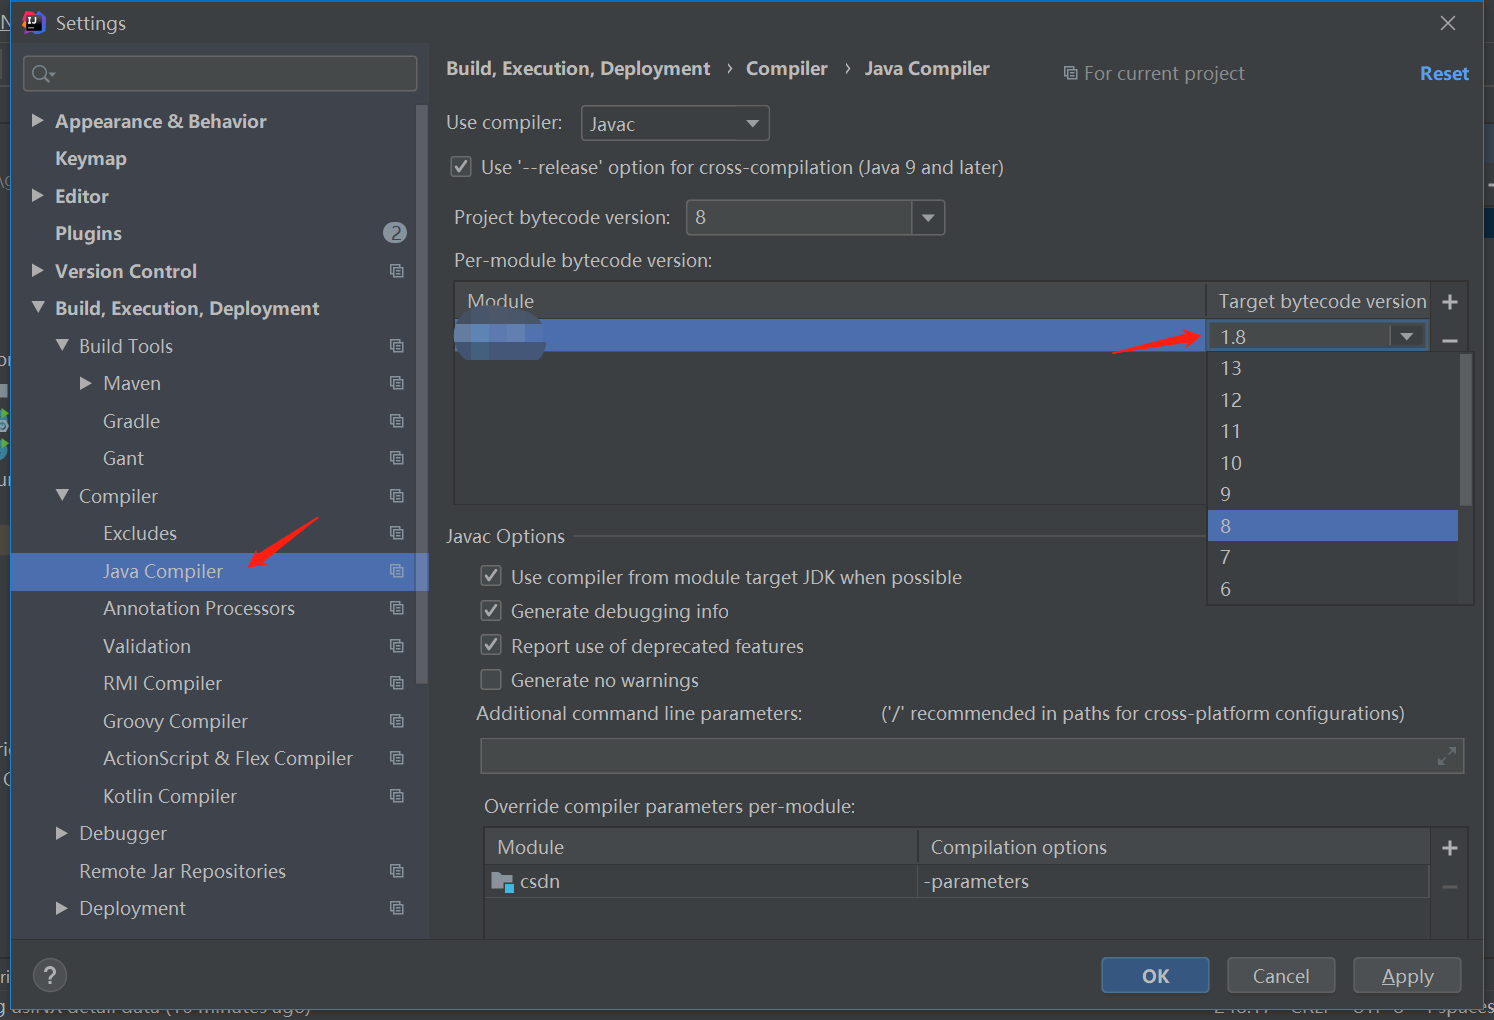This screenshot has height=1020, width=1494.
Task: Select version 13 in bytecode list
Action: click(1333, 368)
